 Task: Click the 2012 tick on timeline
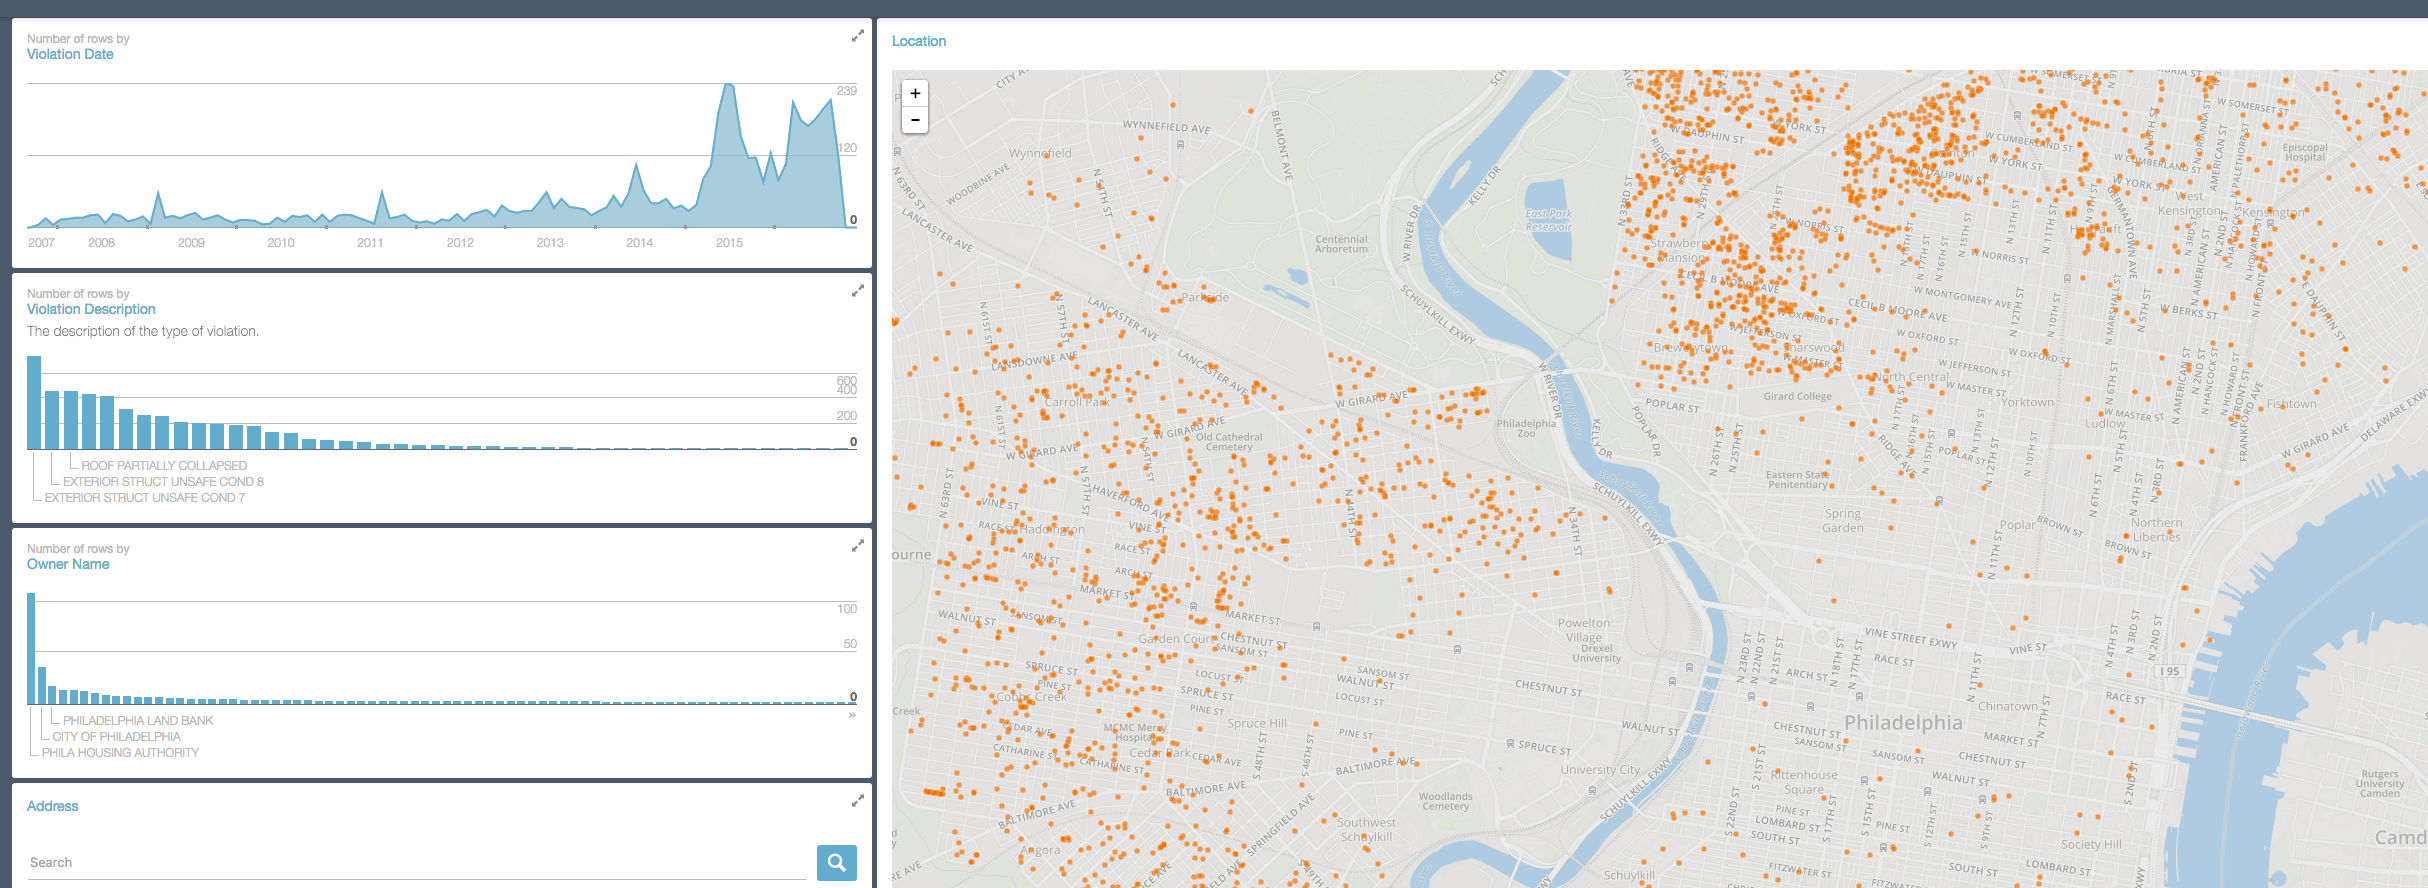click(460, 243)
